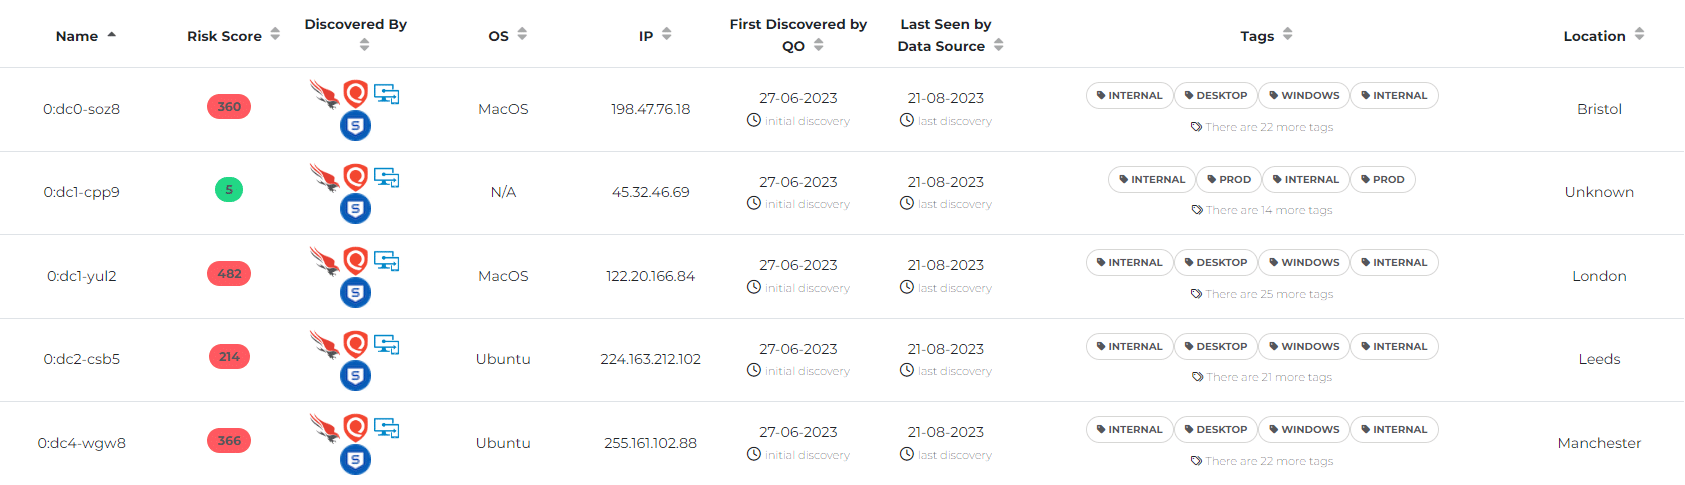Sort the table by Risk Score
Image resolution: width=1685 pixels, height=485 pixels.
click(x=275, y=35)
